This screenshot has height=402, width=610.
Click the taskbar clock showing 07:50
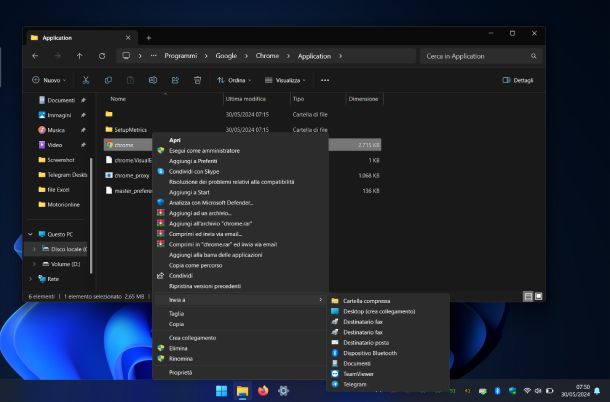click(x=575, y=391)
